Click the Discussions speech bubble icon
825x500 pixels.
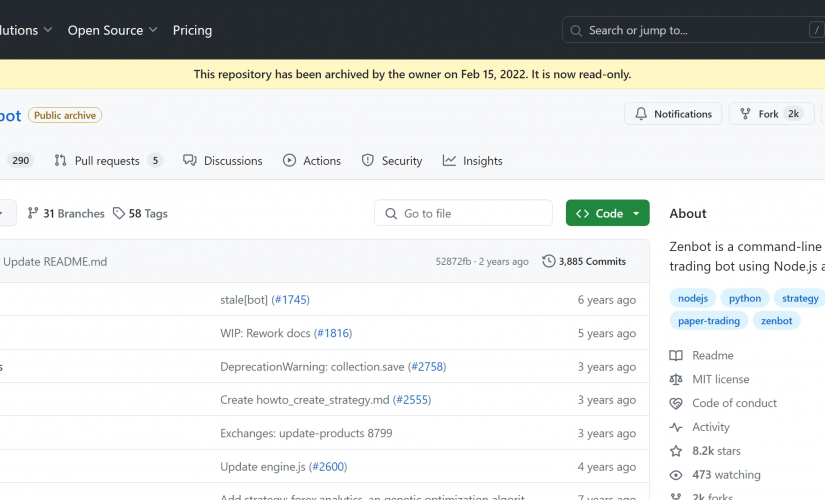coord(190,161)
